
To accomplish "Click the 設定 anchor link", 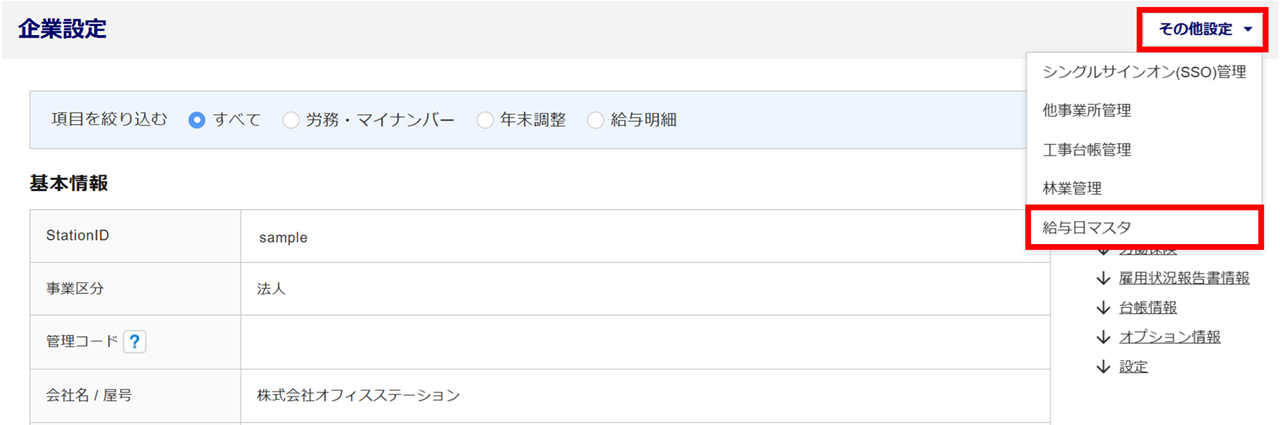I will click(1134, 366).
